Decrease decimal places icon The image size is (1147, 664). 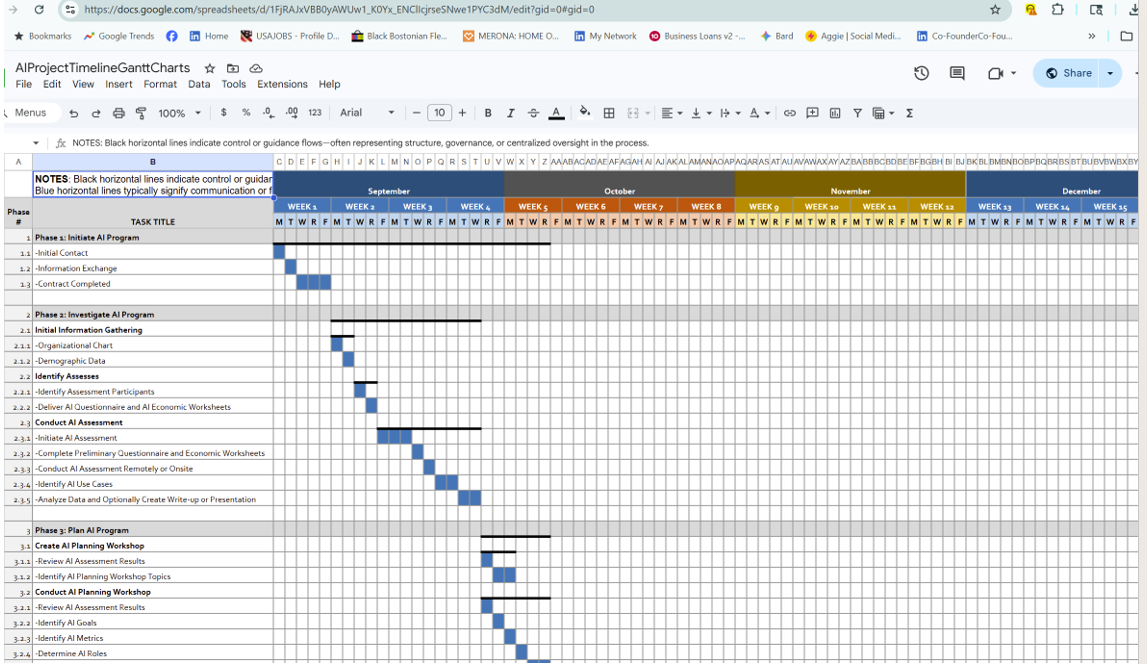tap(268, 113)
